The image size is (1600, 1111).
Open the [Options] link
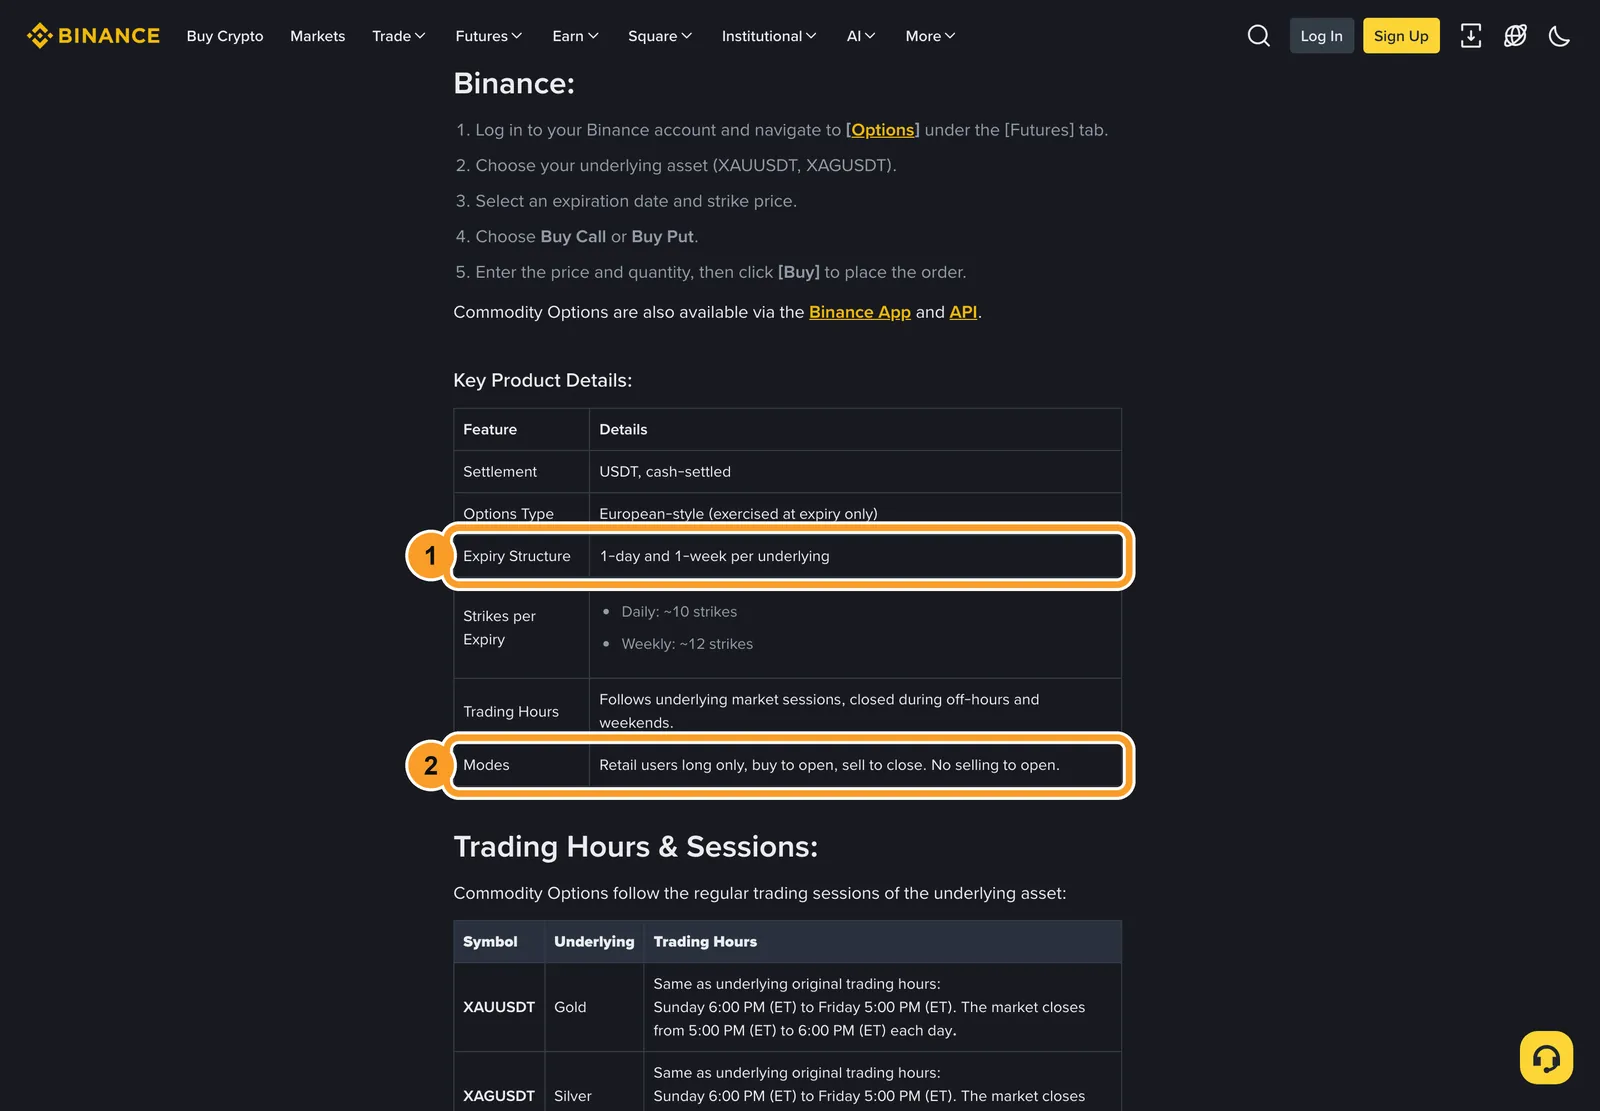(x=882, y=130)
